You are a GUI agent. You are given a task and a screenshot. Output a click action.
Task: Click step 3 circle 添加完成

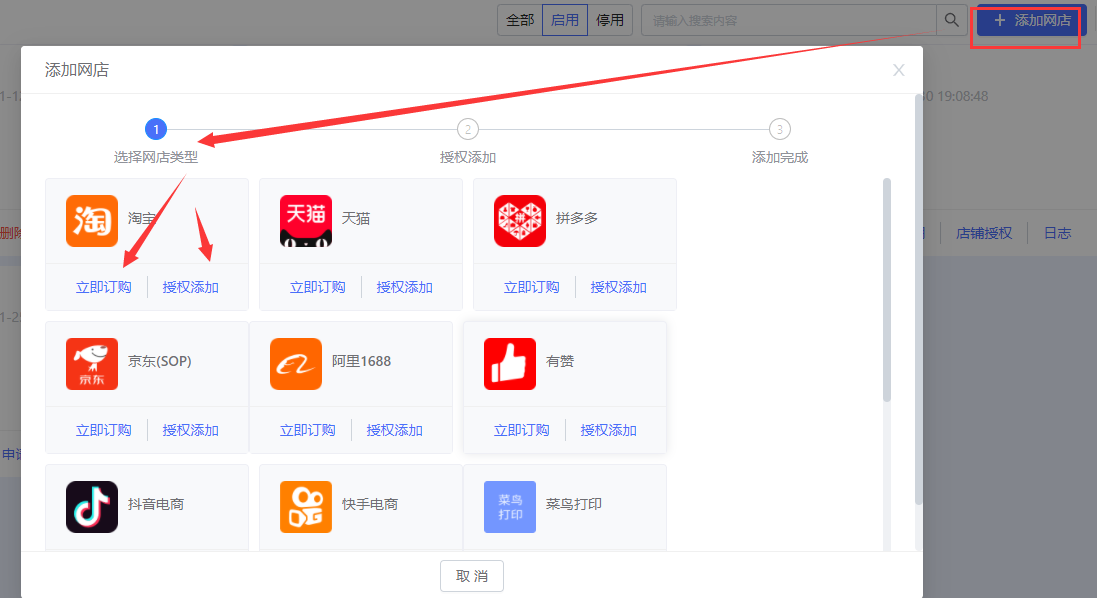coord(780,129)
